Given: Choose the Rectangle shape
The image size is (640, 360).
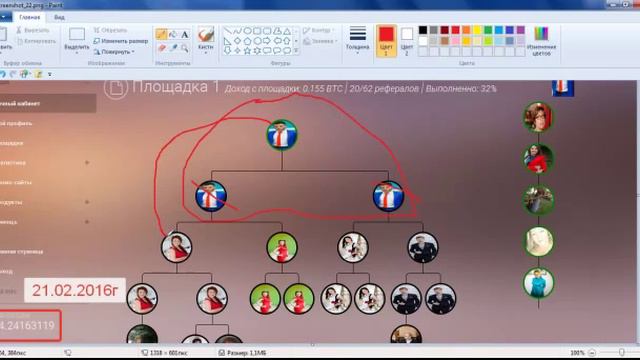Looking at the screenshot, I should pos(257,31).
